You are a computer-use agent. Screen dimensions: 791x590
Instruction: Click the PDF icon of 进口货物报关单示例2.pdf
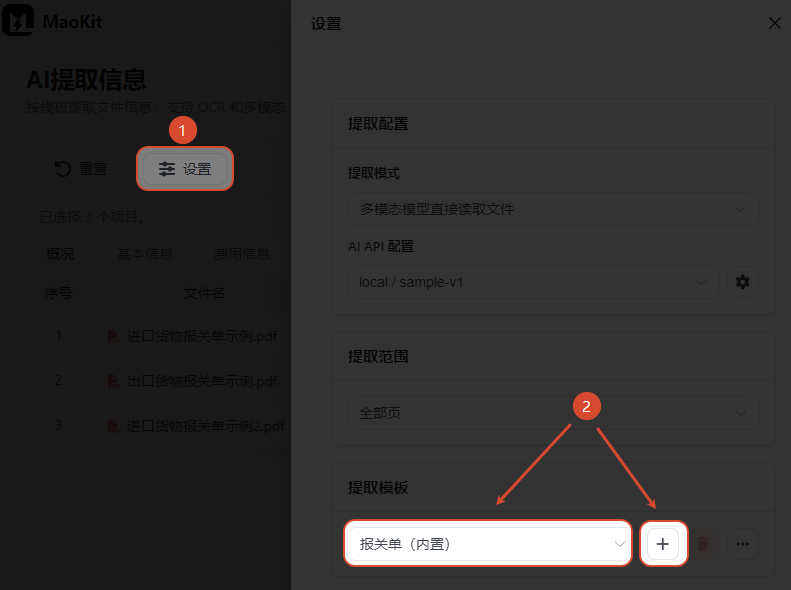click(114, 426)
